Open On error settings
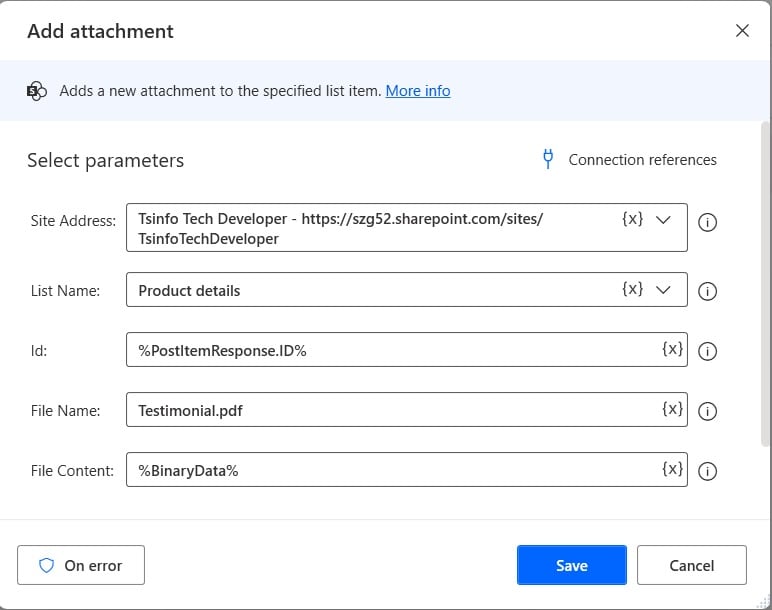The image size is (772, 610). pyautogui.click(x=81, y=565)
